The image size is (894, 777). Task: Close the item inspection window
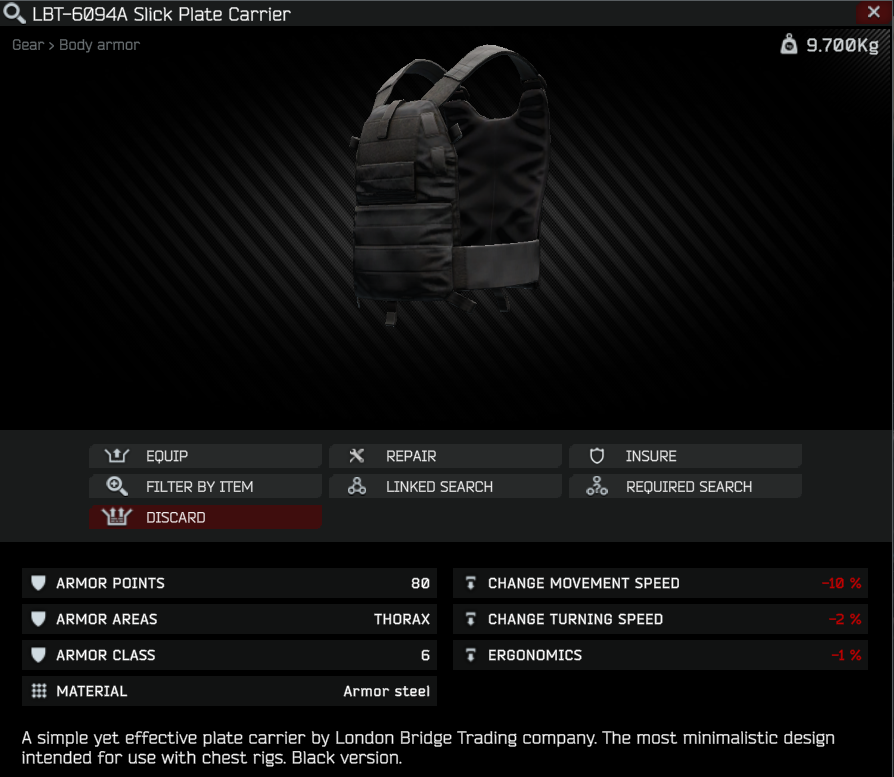point(873,12)
